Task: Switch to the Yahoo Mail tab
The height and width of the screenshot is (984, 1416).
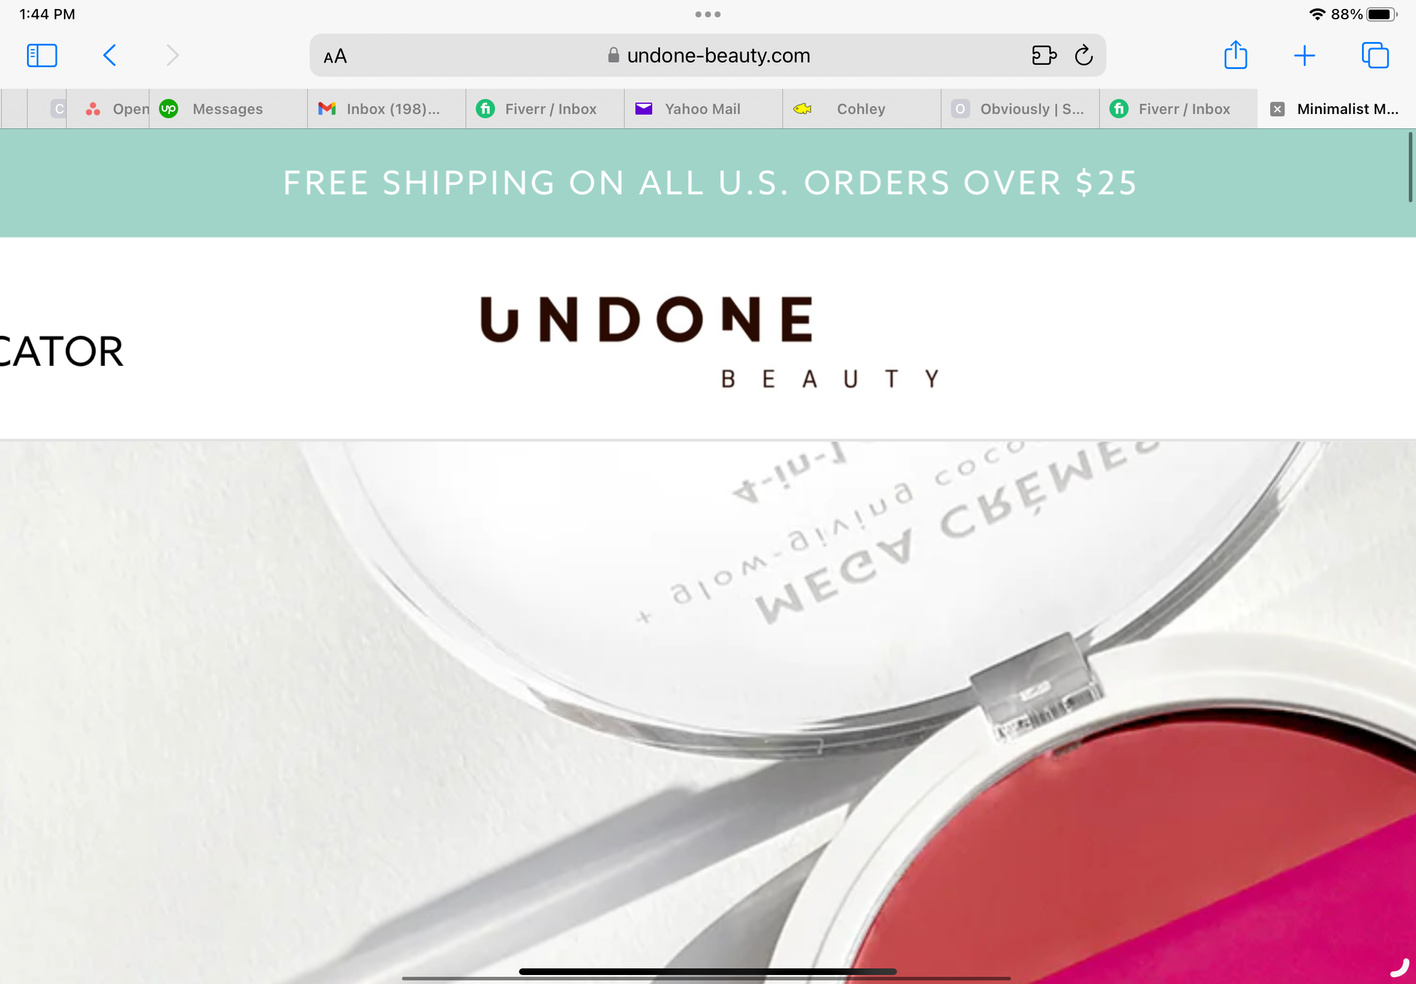Action: (703, 109)
